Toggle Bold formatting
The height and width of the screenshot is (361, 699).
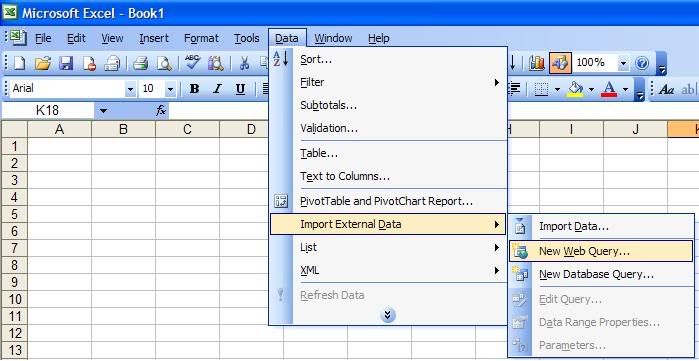point(194,89)
